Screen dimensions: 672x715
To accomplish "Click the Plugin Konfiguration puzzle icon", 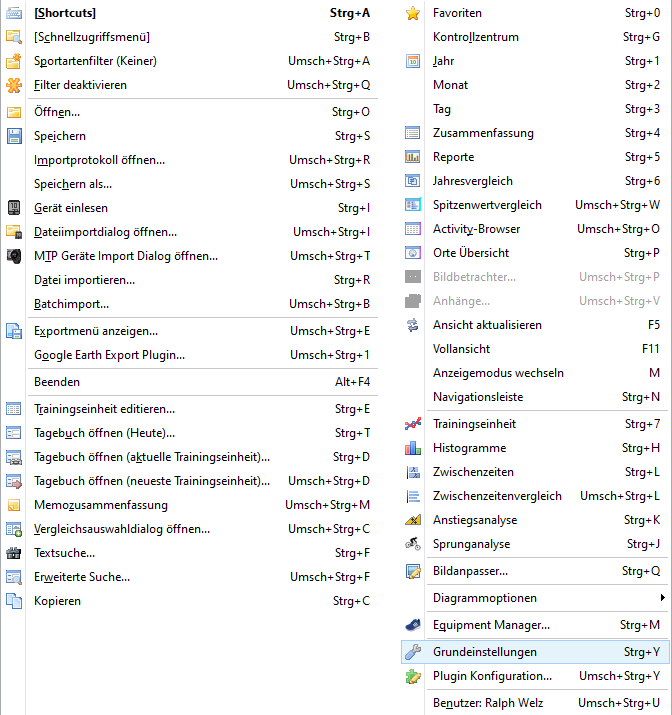I will (x=413, y=676).
